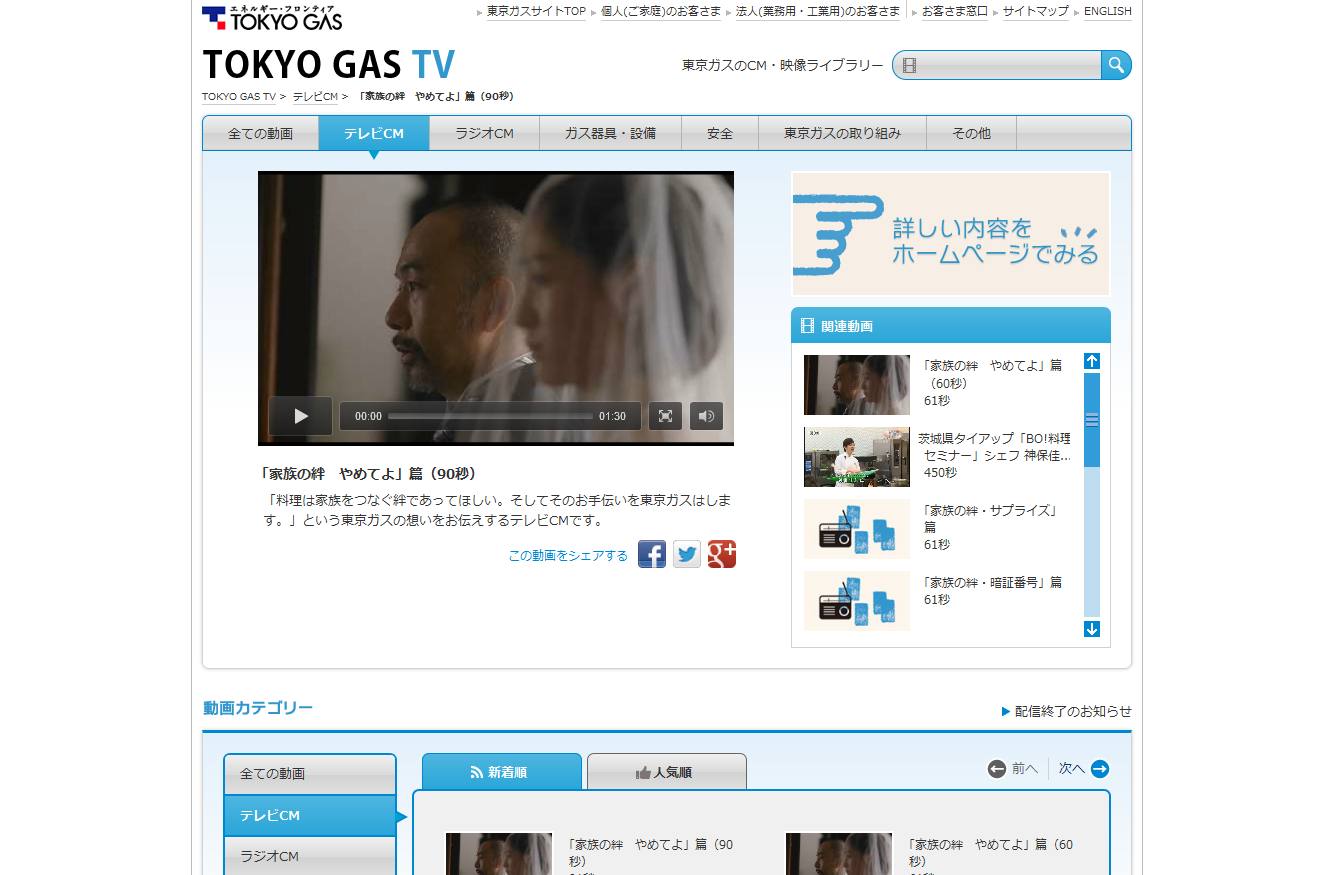Open 法人(業務用・工業用)のお客さま link

(818, 12)
